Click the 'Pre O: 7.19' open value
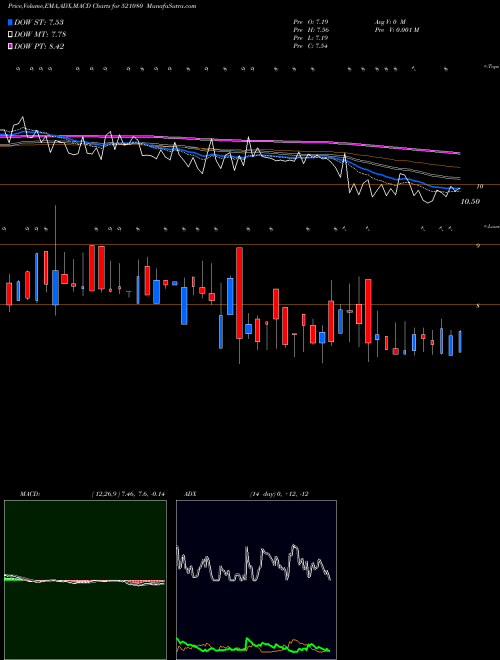Image resolution: width=500 pixels, height=660 pixels. pyautogui.click(x=311, y=21)
